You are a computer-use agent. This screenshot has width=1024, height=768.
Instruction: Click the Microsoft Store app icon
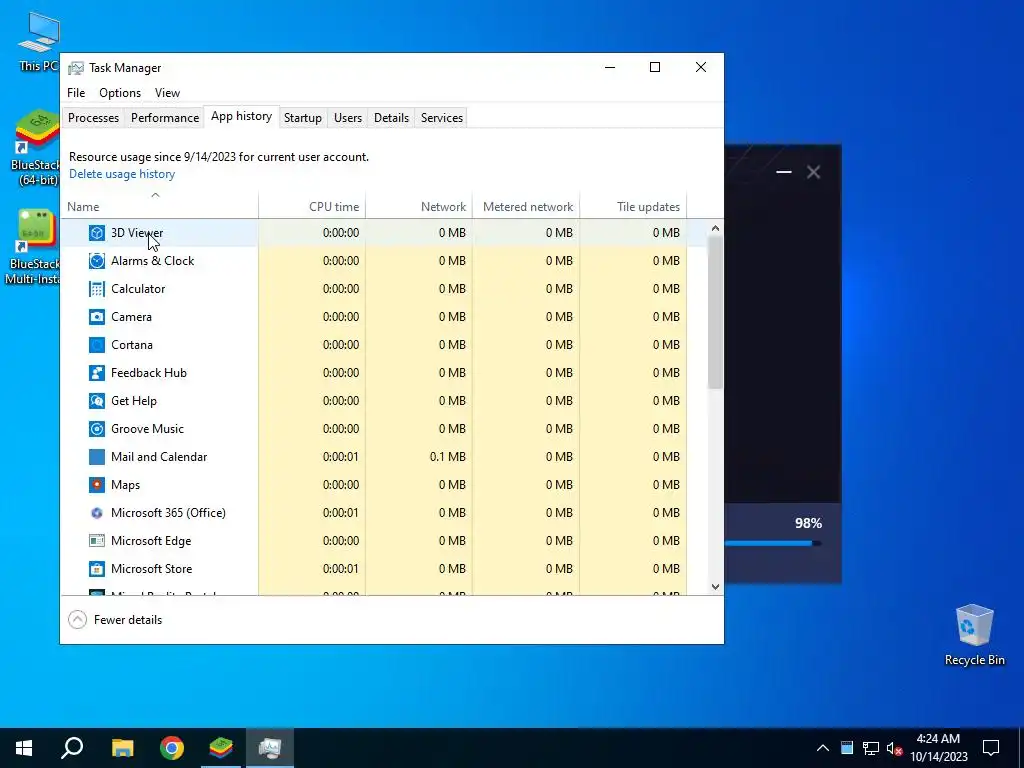click(x=97, y=569)
